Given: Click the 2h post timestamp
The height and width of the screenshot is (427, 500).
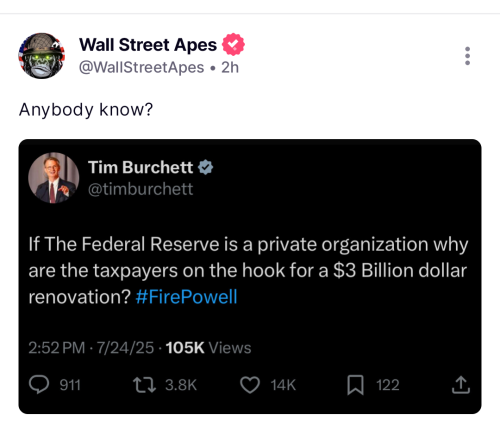Looking at the screenshot, I should click(x=230, y=68).
